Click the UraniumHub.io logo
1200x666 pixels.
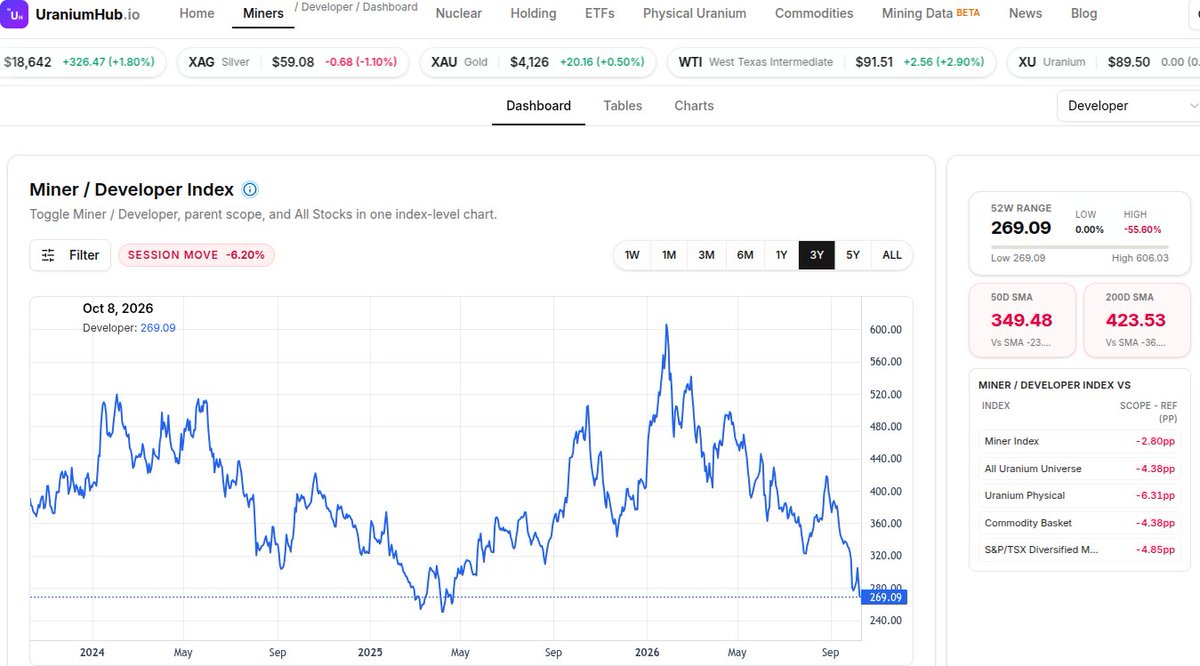(x=70, y=14)
